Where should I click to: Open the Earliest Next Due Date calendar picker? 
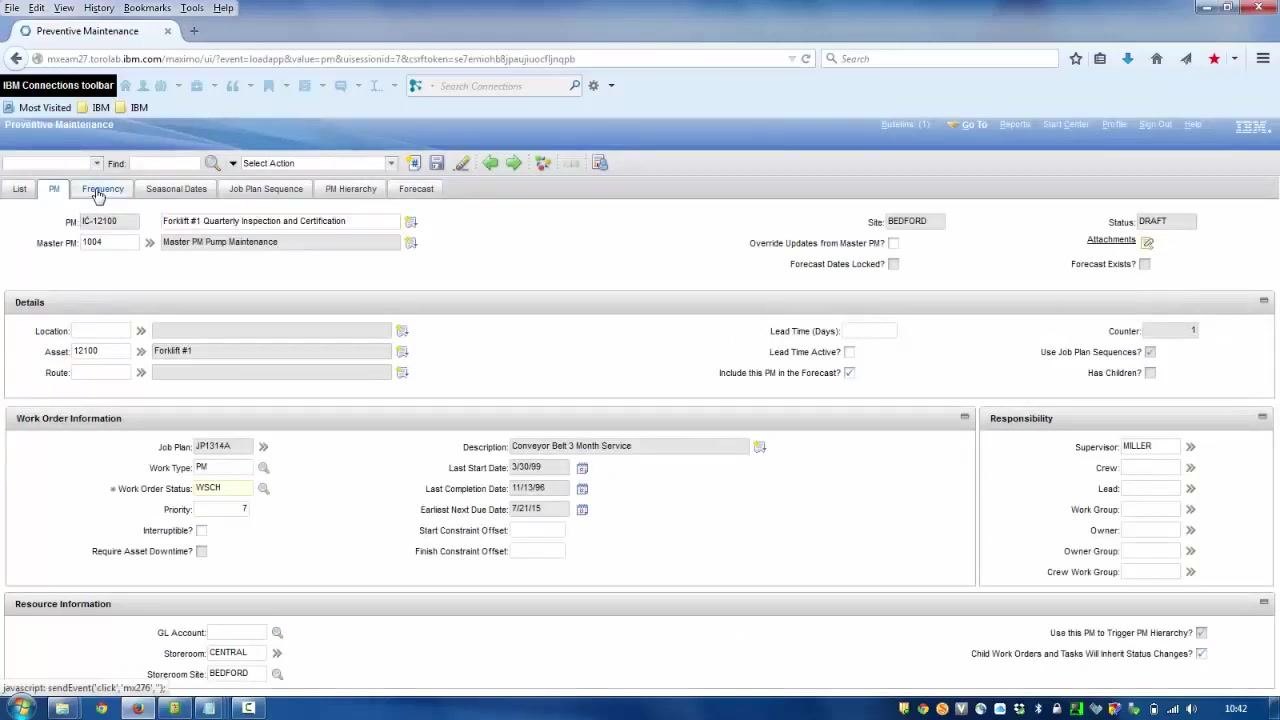click(x=582, y=510)
